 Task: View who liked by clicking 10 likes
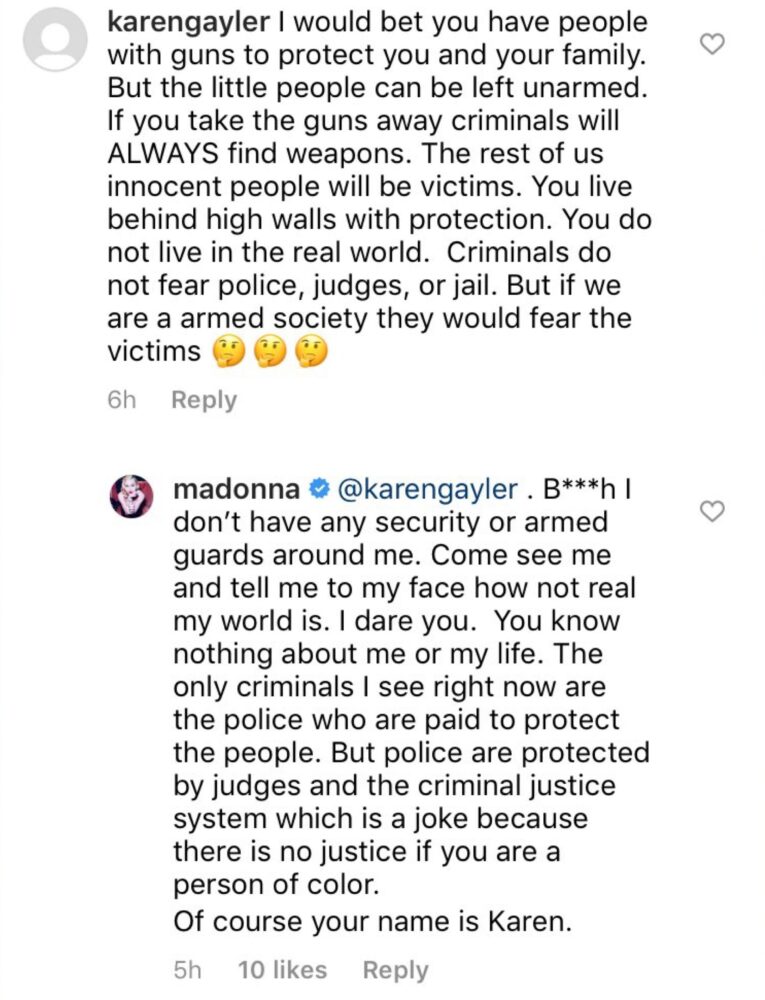click(282, 969)
